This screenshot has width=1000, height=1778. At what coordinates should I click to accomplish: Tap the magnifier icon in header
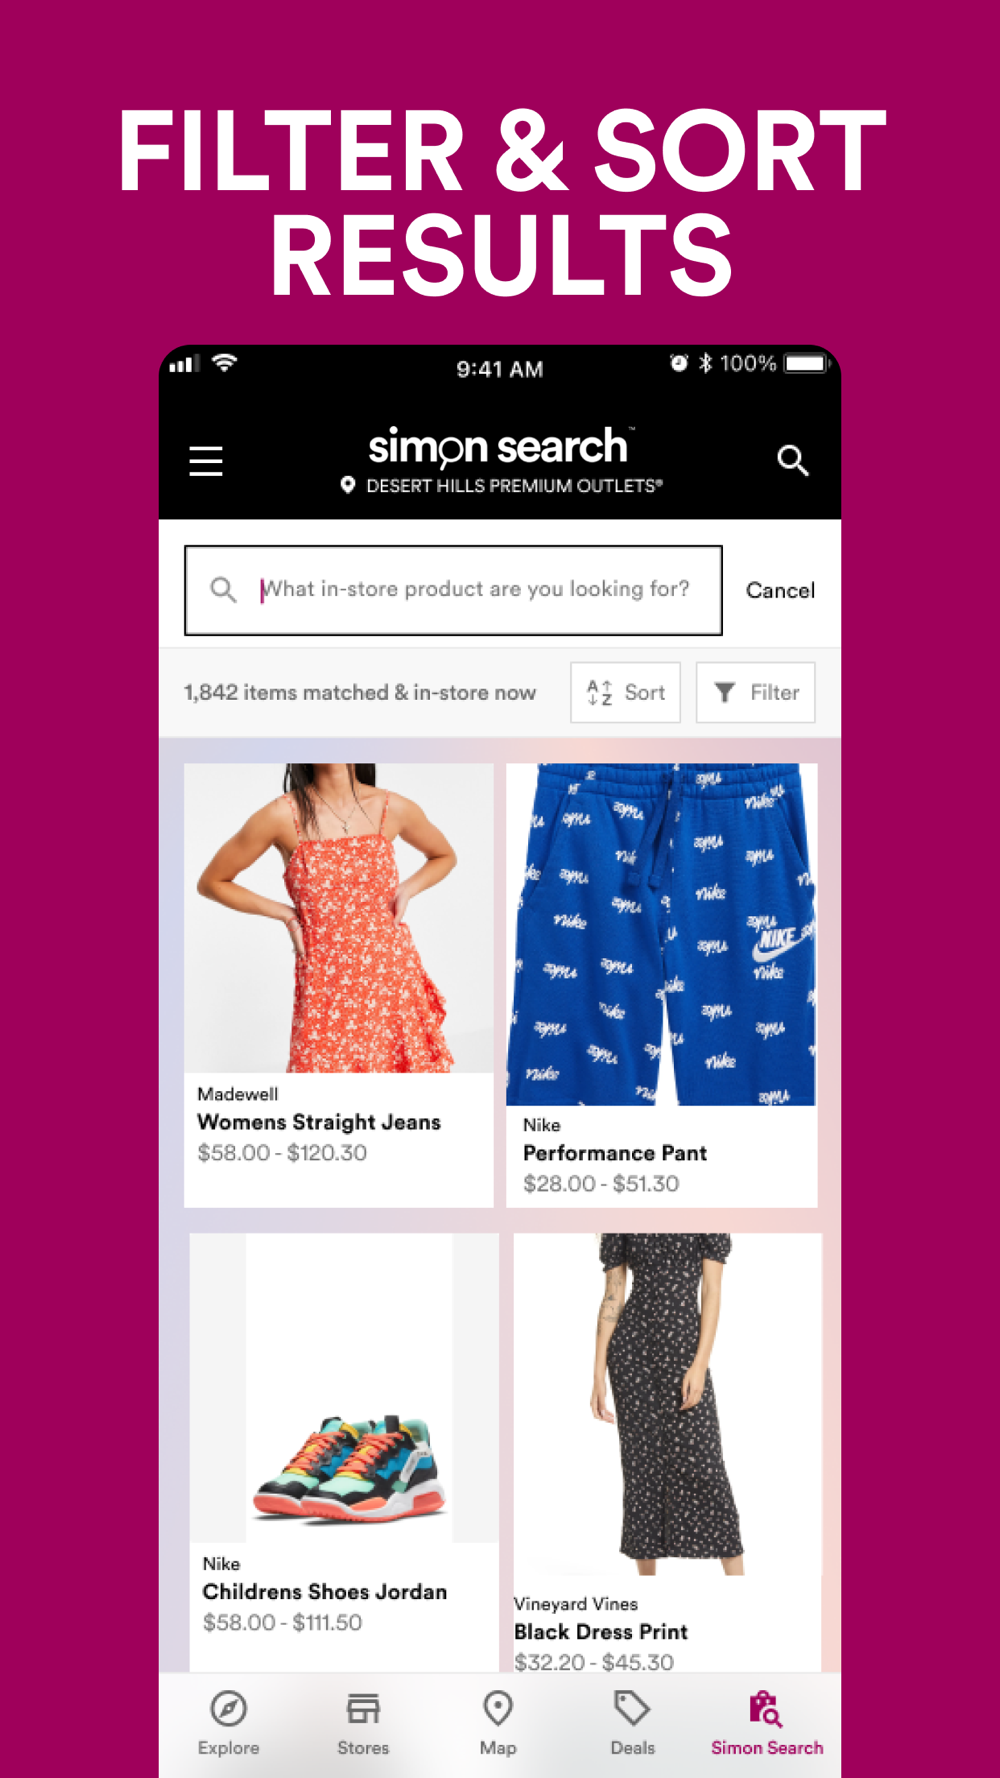click(792, 460)
